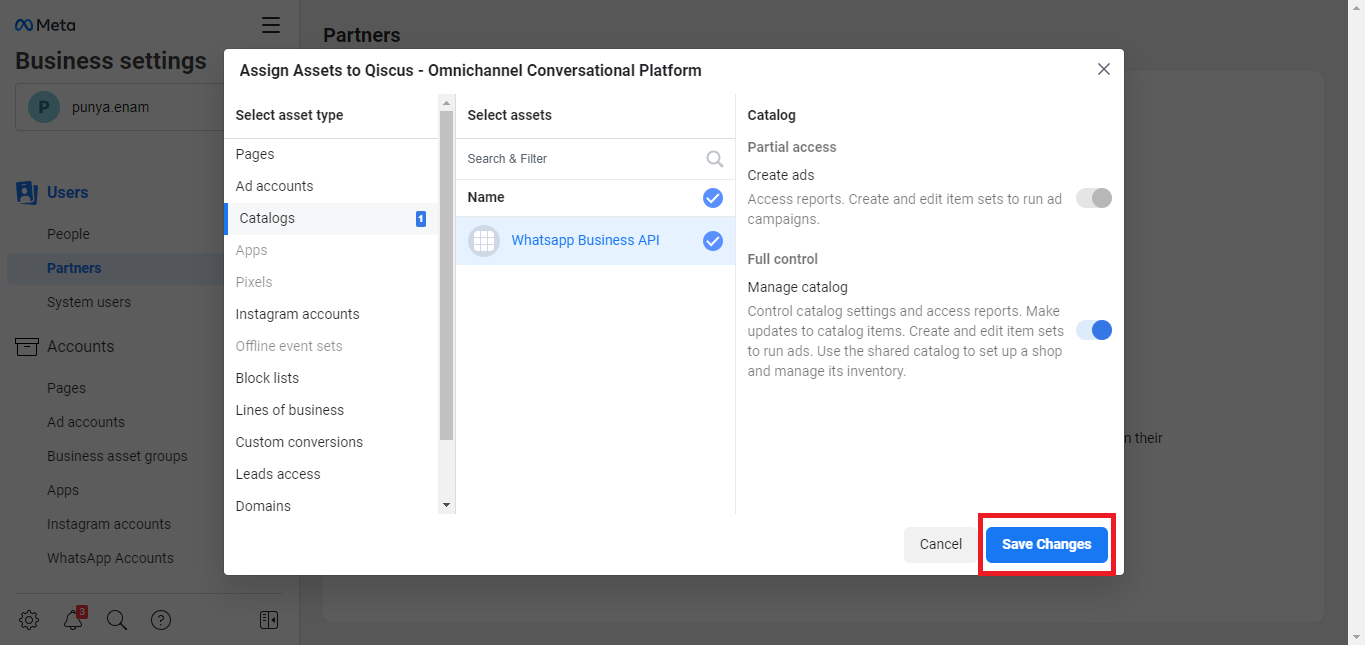Open the help question mark icon
This screenshot has height=645, width=1365.
161,620
